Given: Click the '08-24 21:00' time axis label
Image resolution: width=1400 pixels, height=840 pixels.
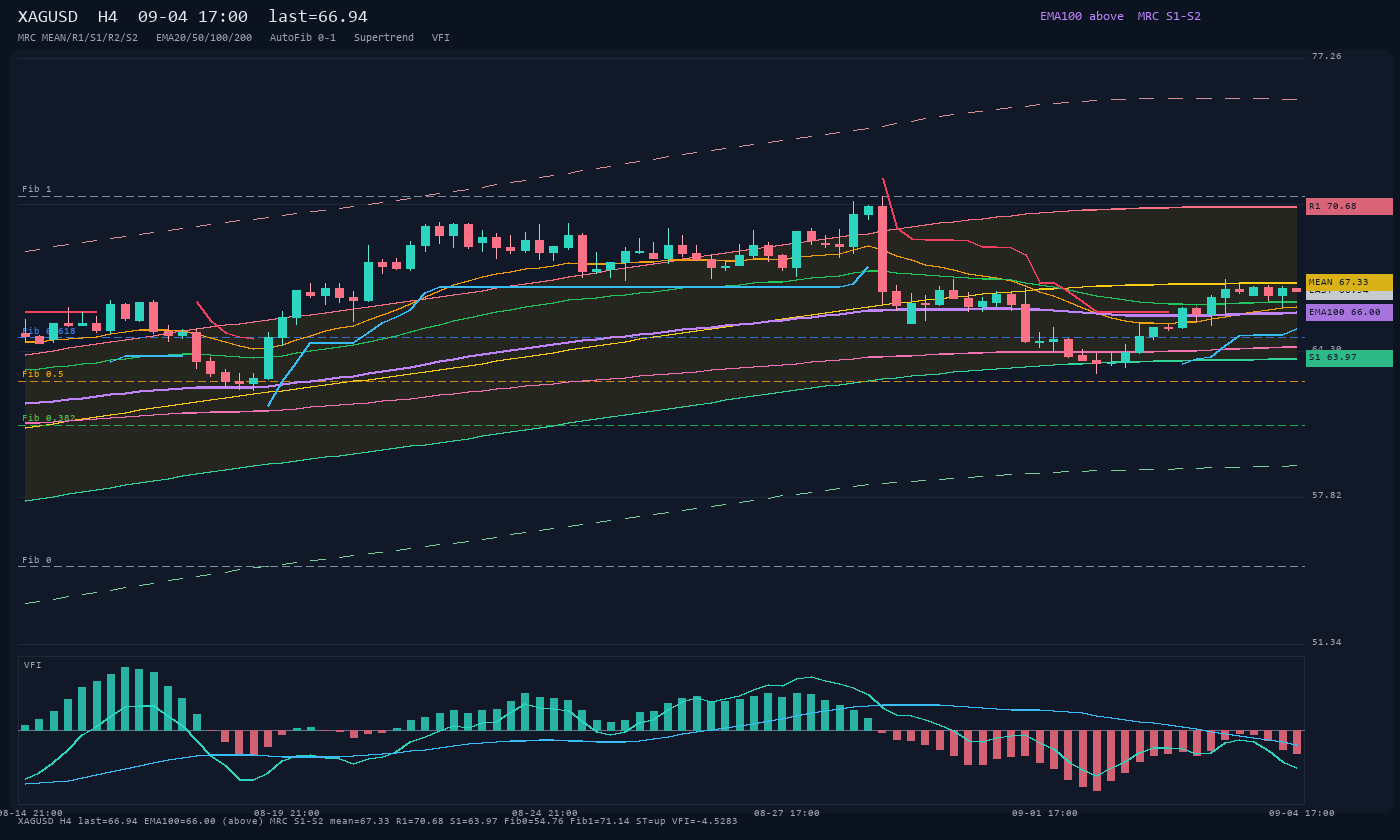Looking at the screenshot, I should pyautogui.click(x=544, y=813).
